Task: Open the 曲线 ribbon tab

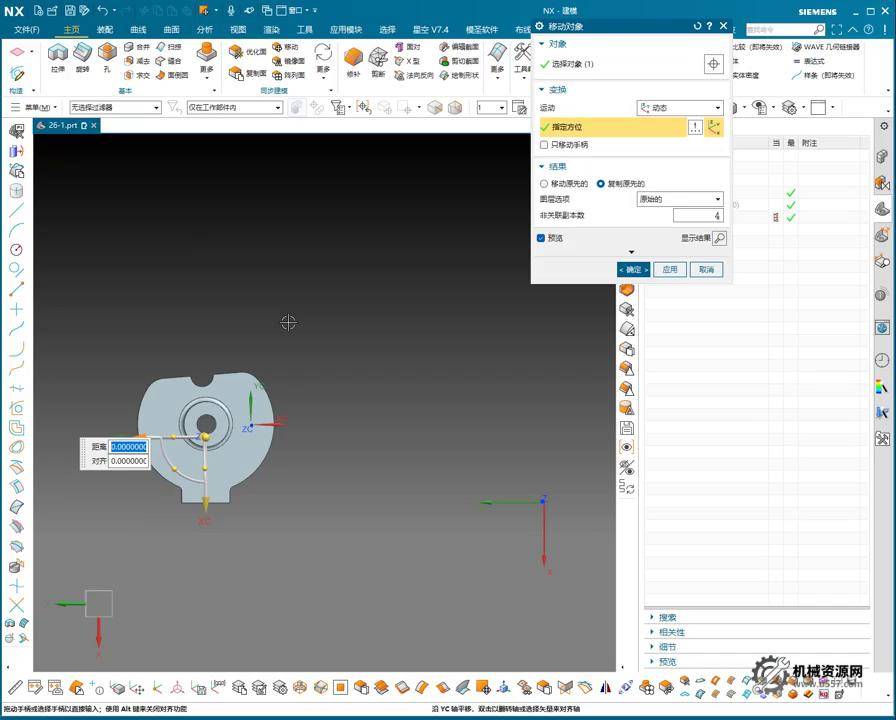Action: (x=138, y=30)
